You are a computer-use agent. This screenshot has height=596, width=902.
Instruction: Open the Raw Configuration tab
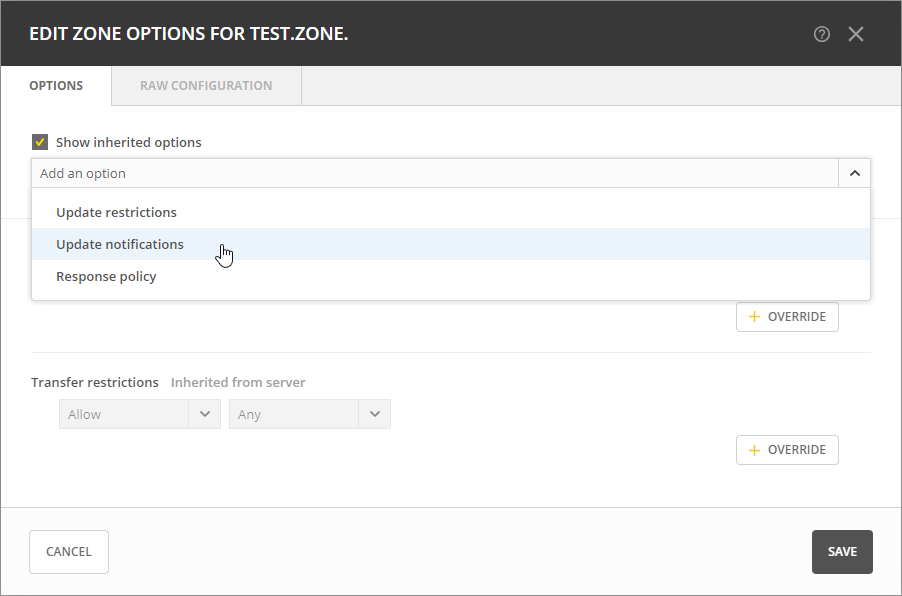[x=206, y=86]
